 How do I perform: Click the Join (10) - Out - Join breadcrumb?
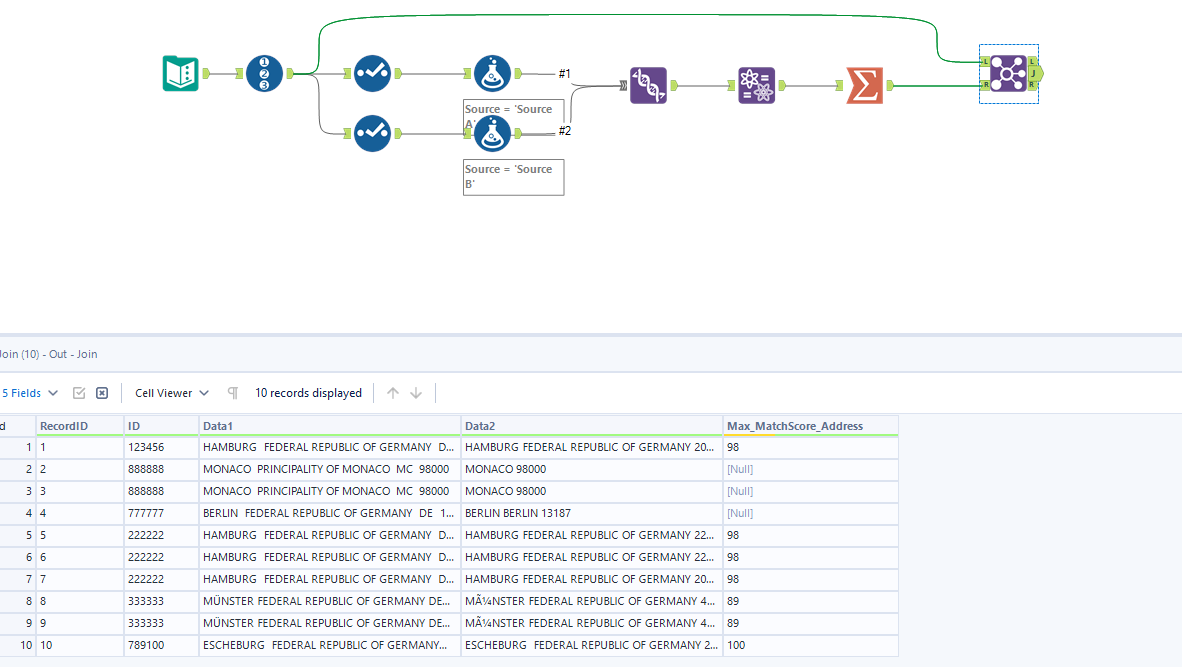click(48, 354)
